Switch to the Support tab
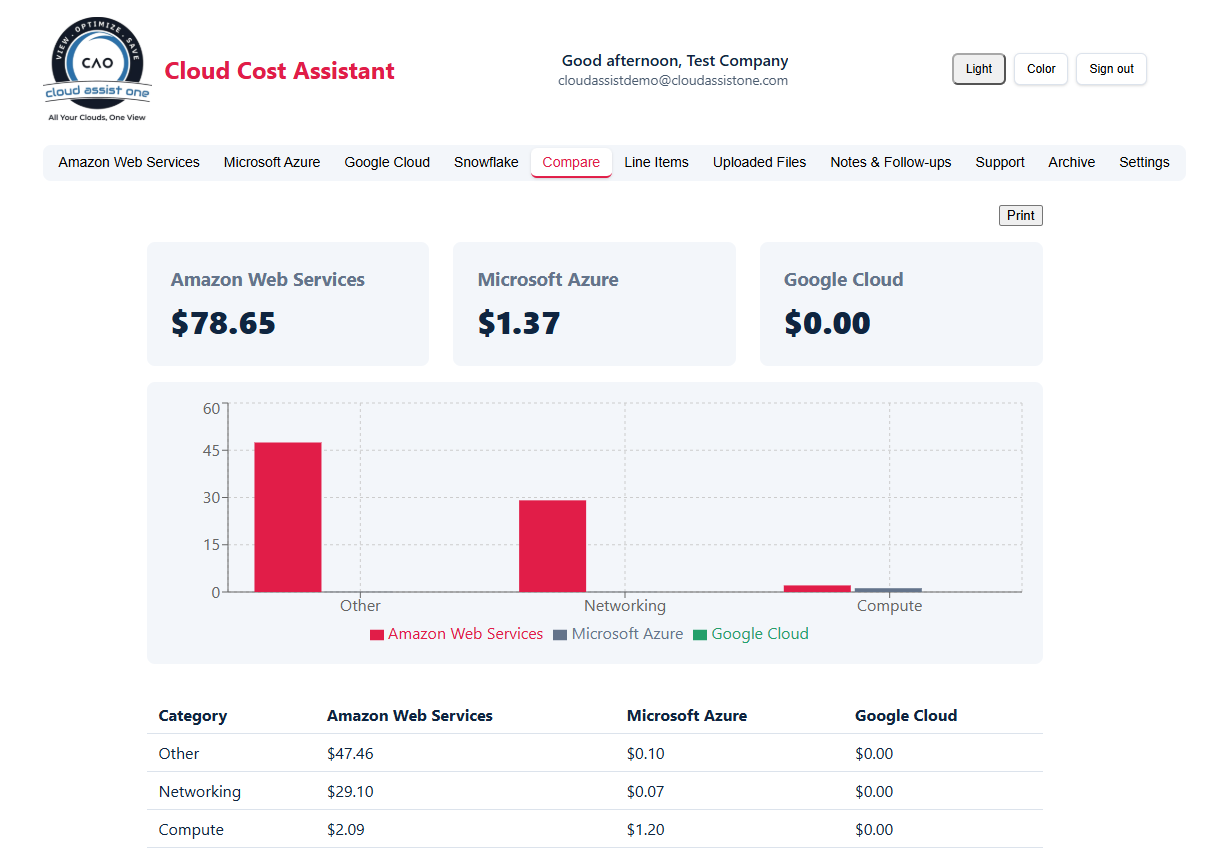The height and width of the screenshot is (867, 1222). coord(1000,162)
